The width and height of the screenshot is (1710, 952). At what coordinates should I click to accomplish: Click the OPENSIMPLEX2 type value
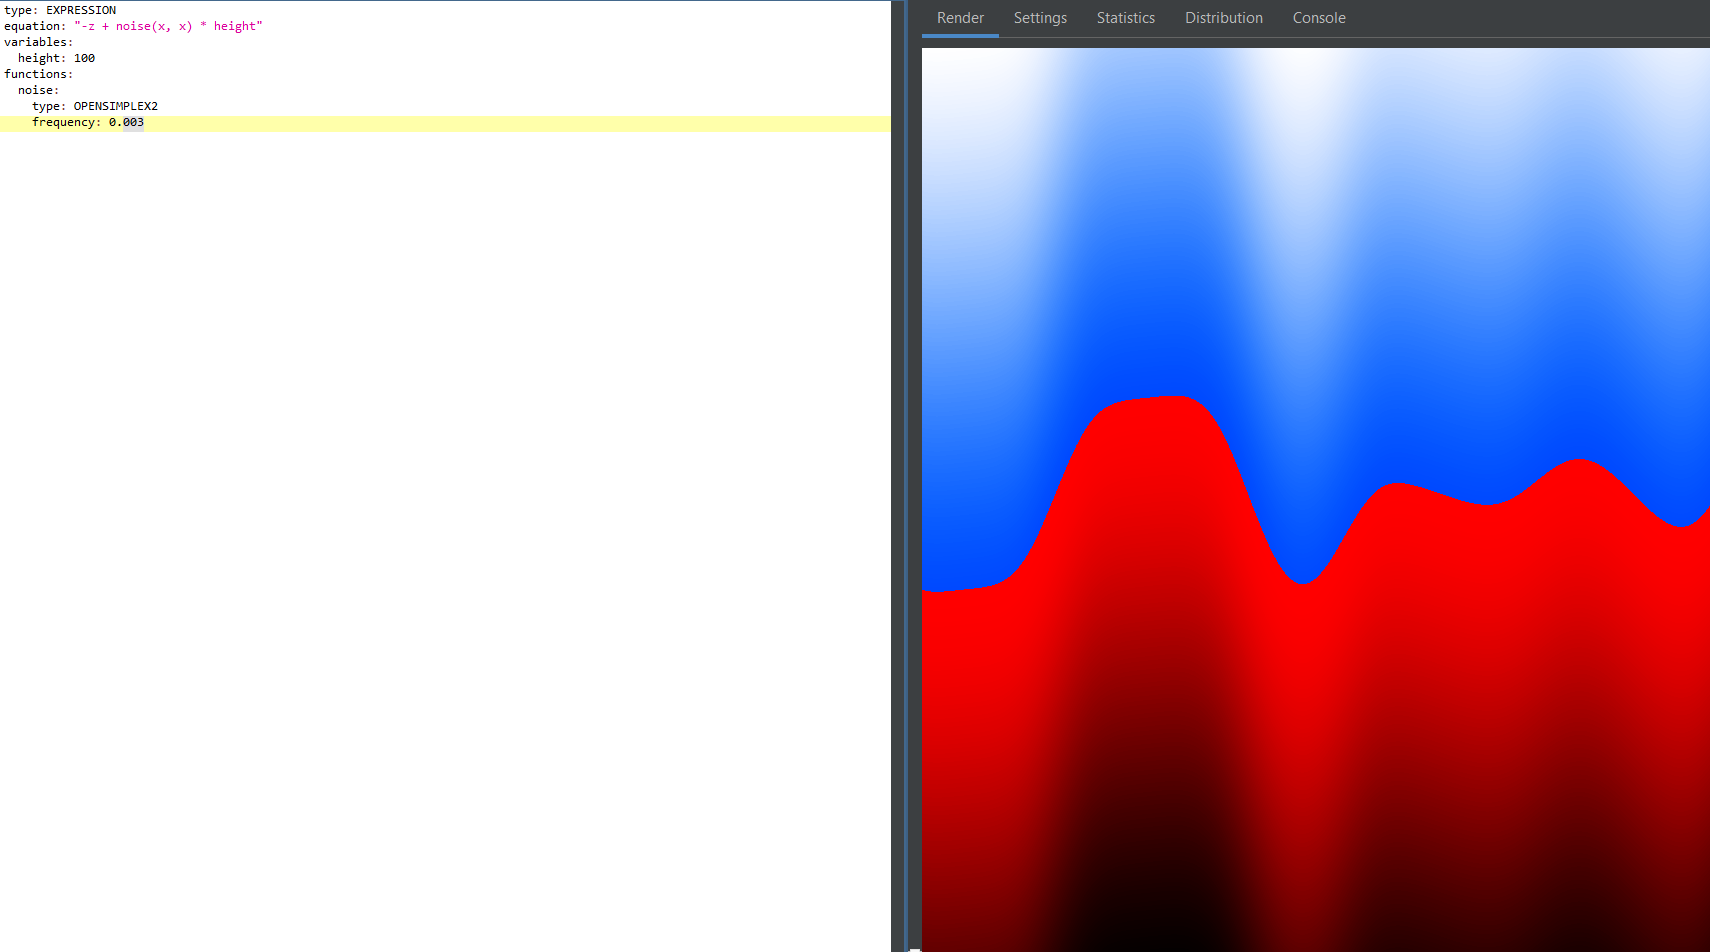coord(118,105)
